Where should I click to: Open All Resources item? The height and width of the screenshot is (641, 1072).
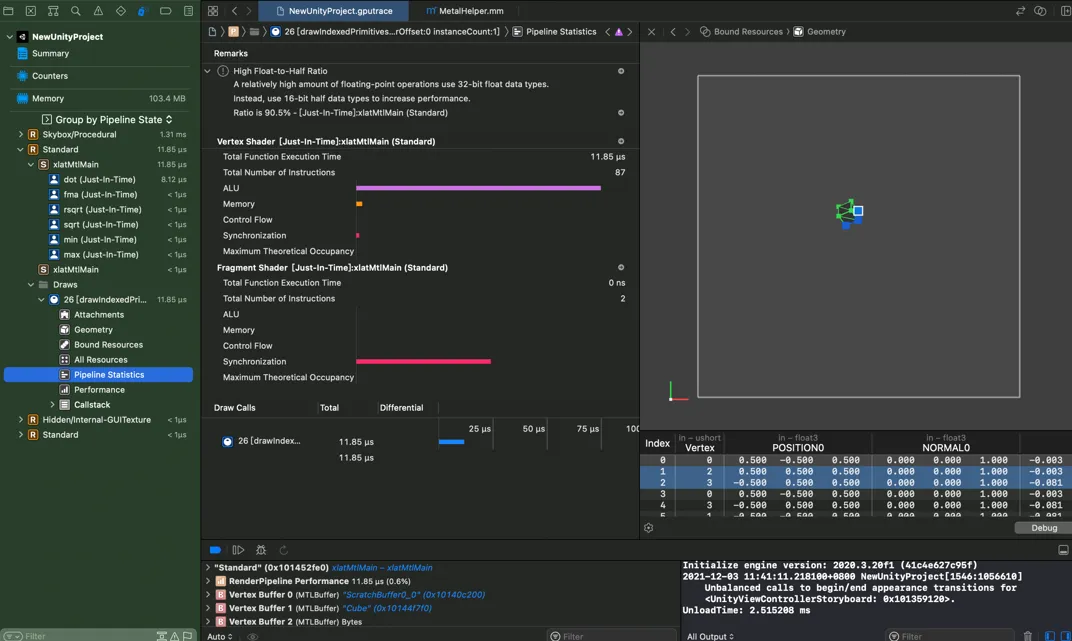tap(100, 360)
